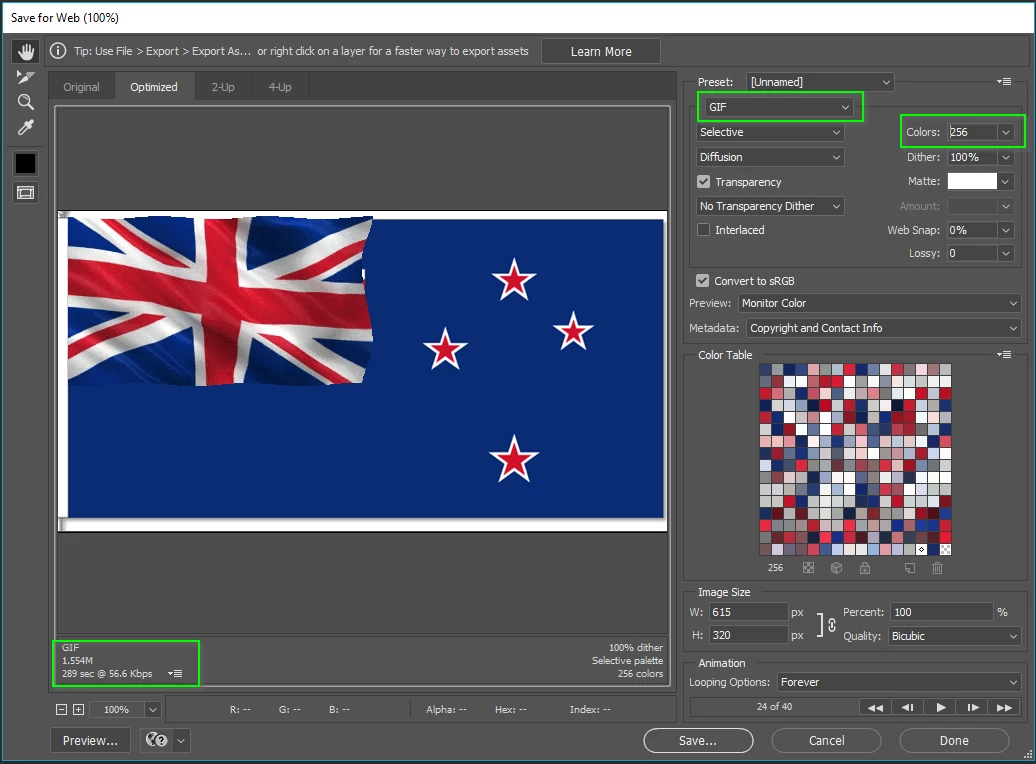Click the Save... button
Image resolution: width=1036 pixels, height=764 pixels.
pos(698,740)
